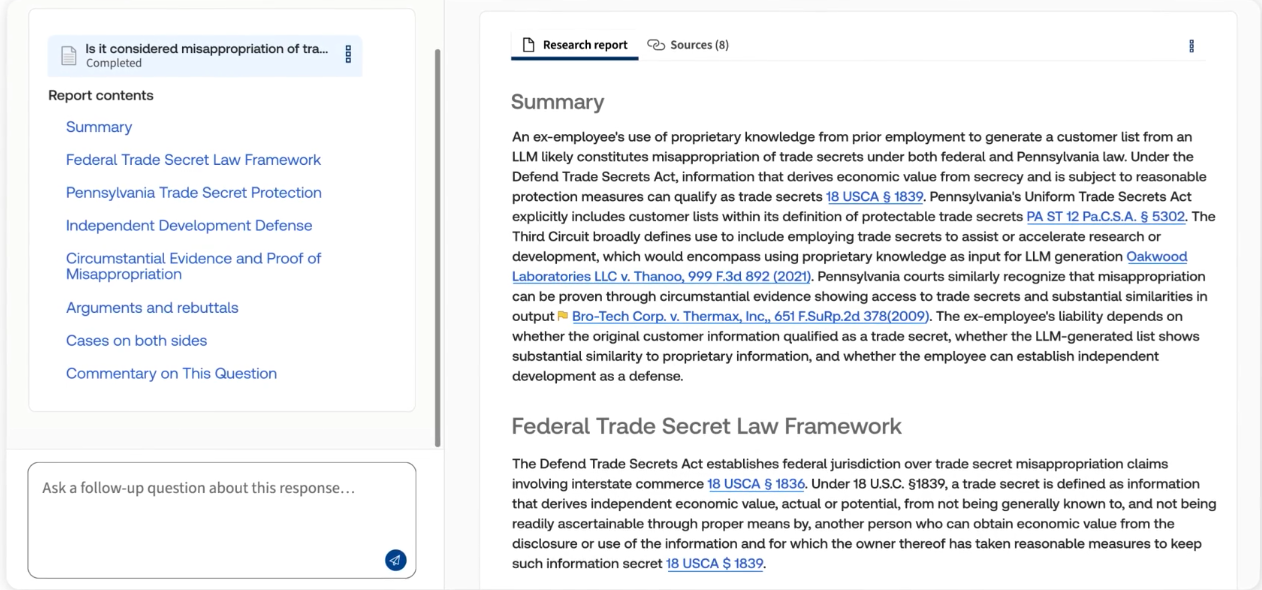Screen dimensions: 1262x590
Task: Select the Research report tab
Action: coord(584,45)
